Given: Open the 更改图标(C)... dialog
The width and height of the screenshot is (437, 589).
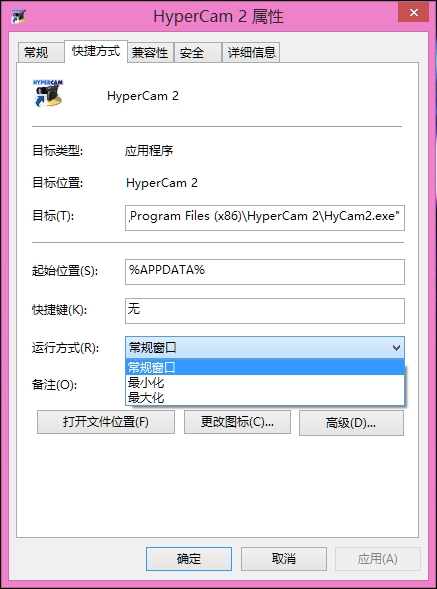Looking at the screenshot, I should tap(237, 422).
